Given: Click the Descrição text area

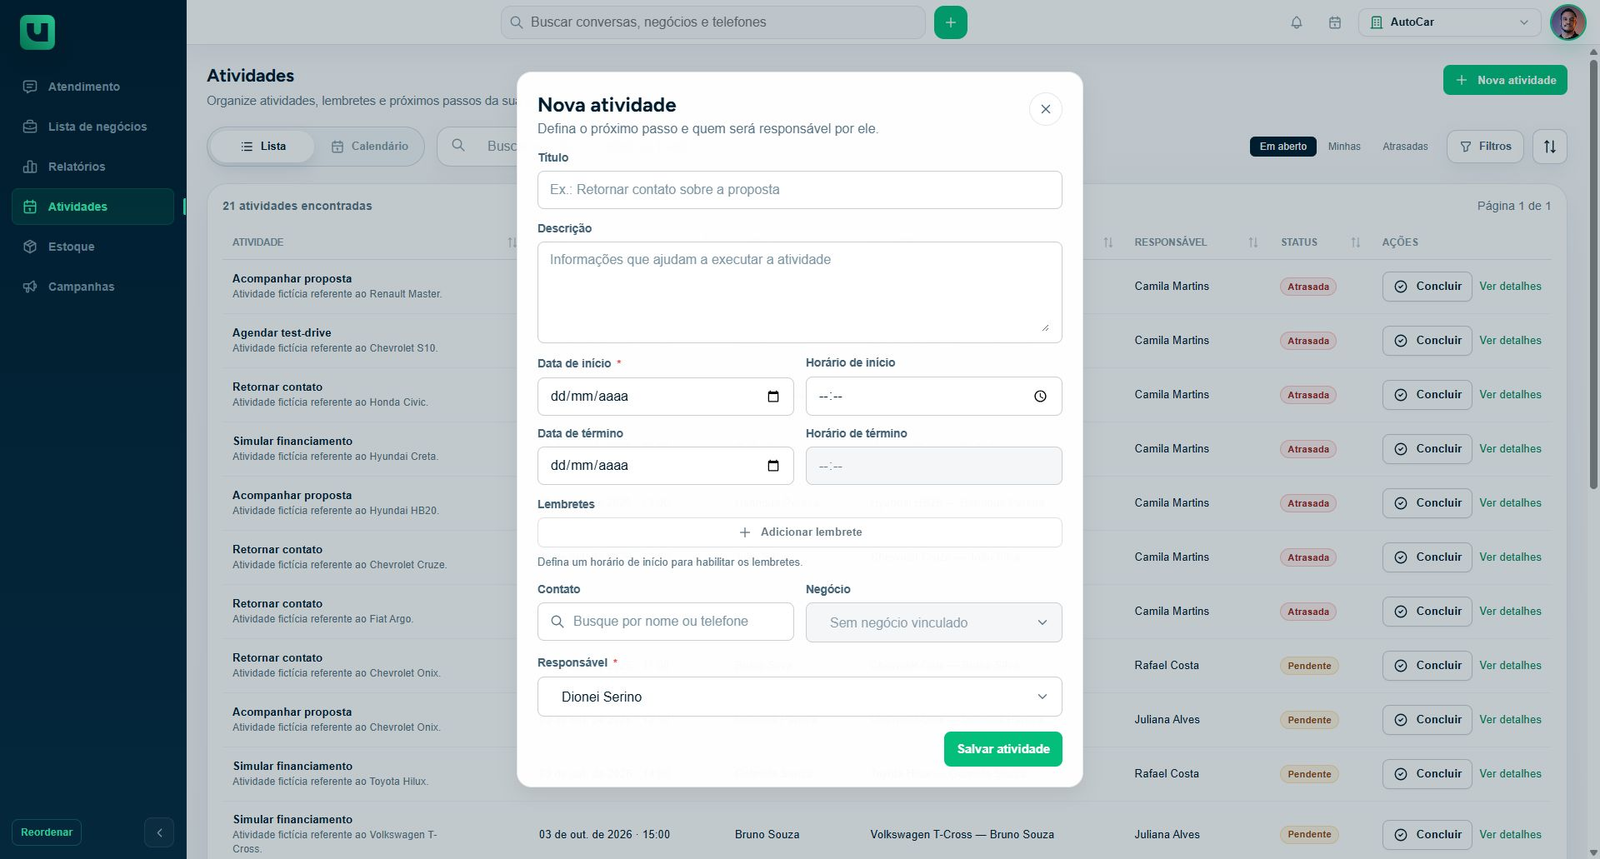Looking at the screenshot, I should tap(800, 292).
